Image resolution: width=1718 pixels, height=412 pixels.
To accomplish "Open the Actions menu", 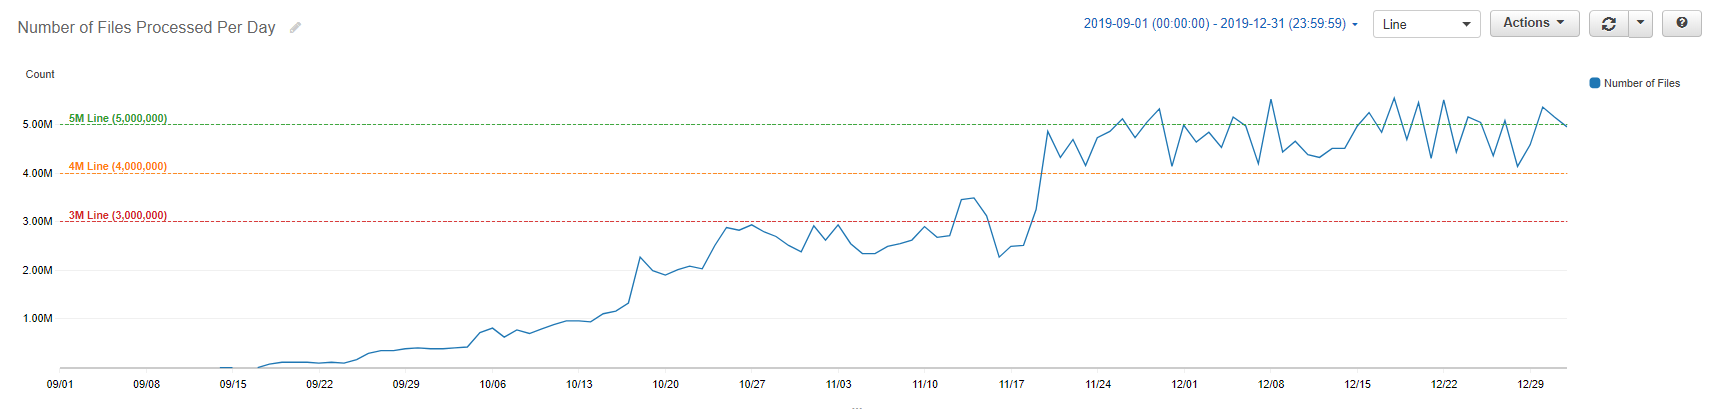I will click(1533, 23).
